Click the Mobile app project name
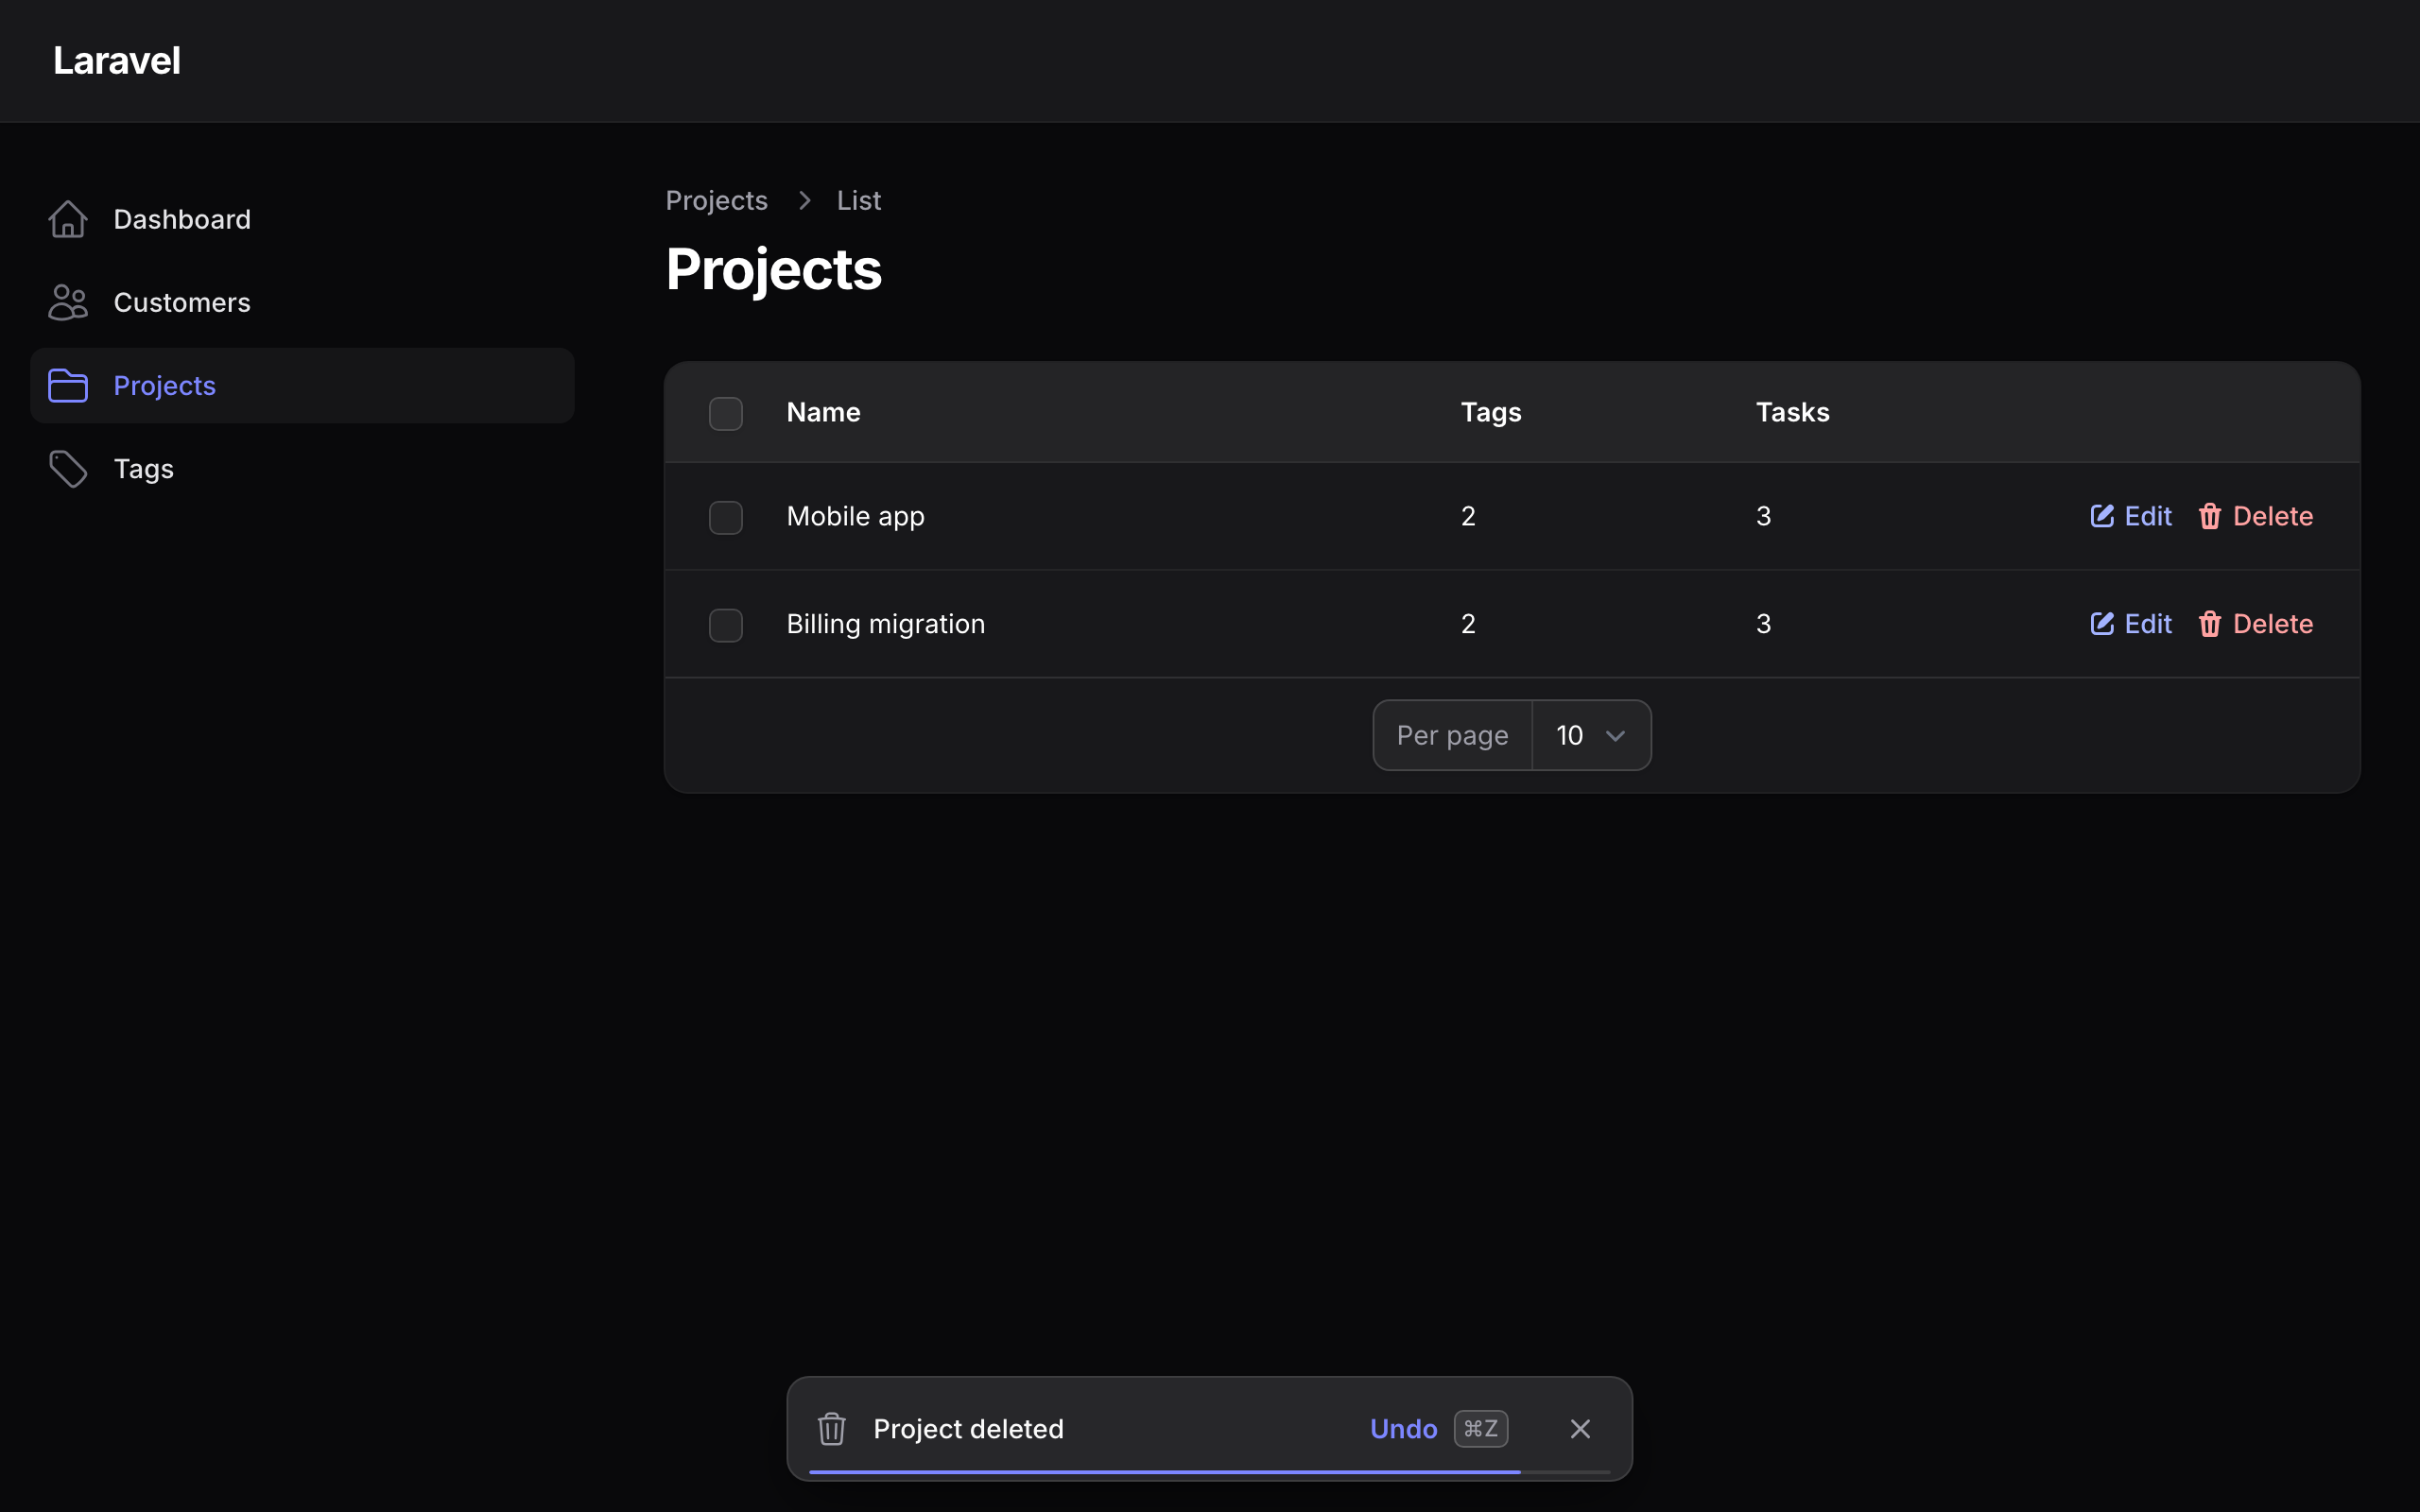This screenshot has height=1512, width=2420. tap(856, 516)
